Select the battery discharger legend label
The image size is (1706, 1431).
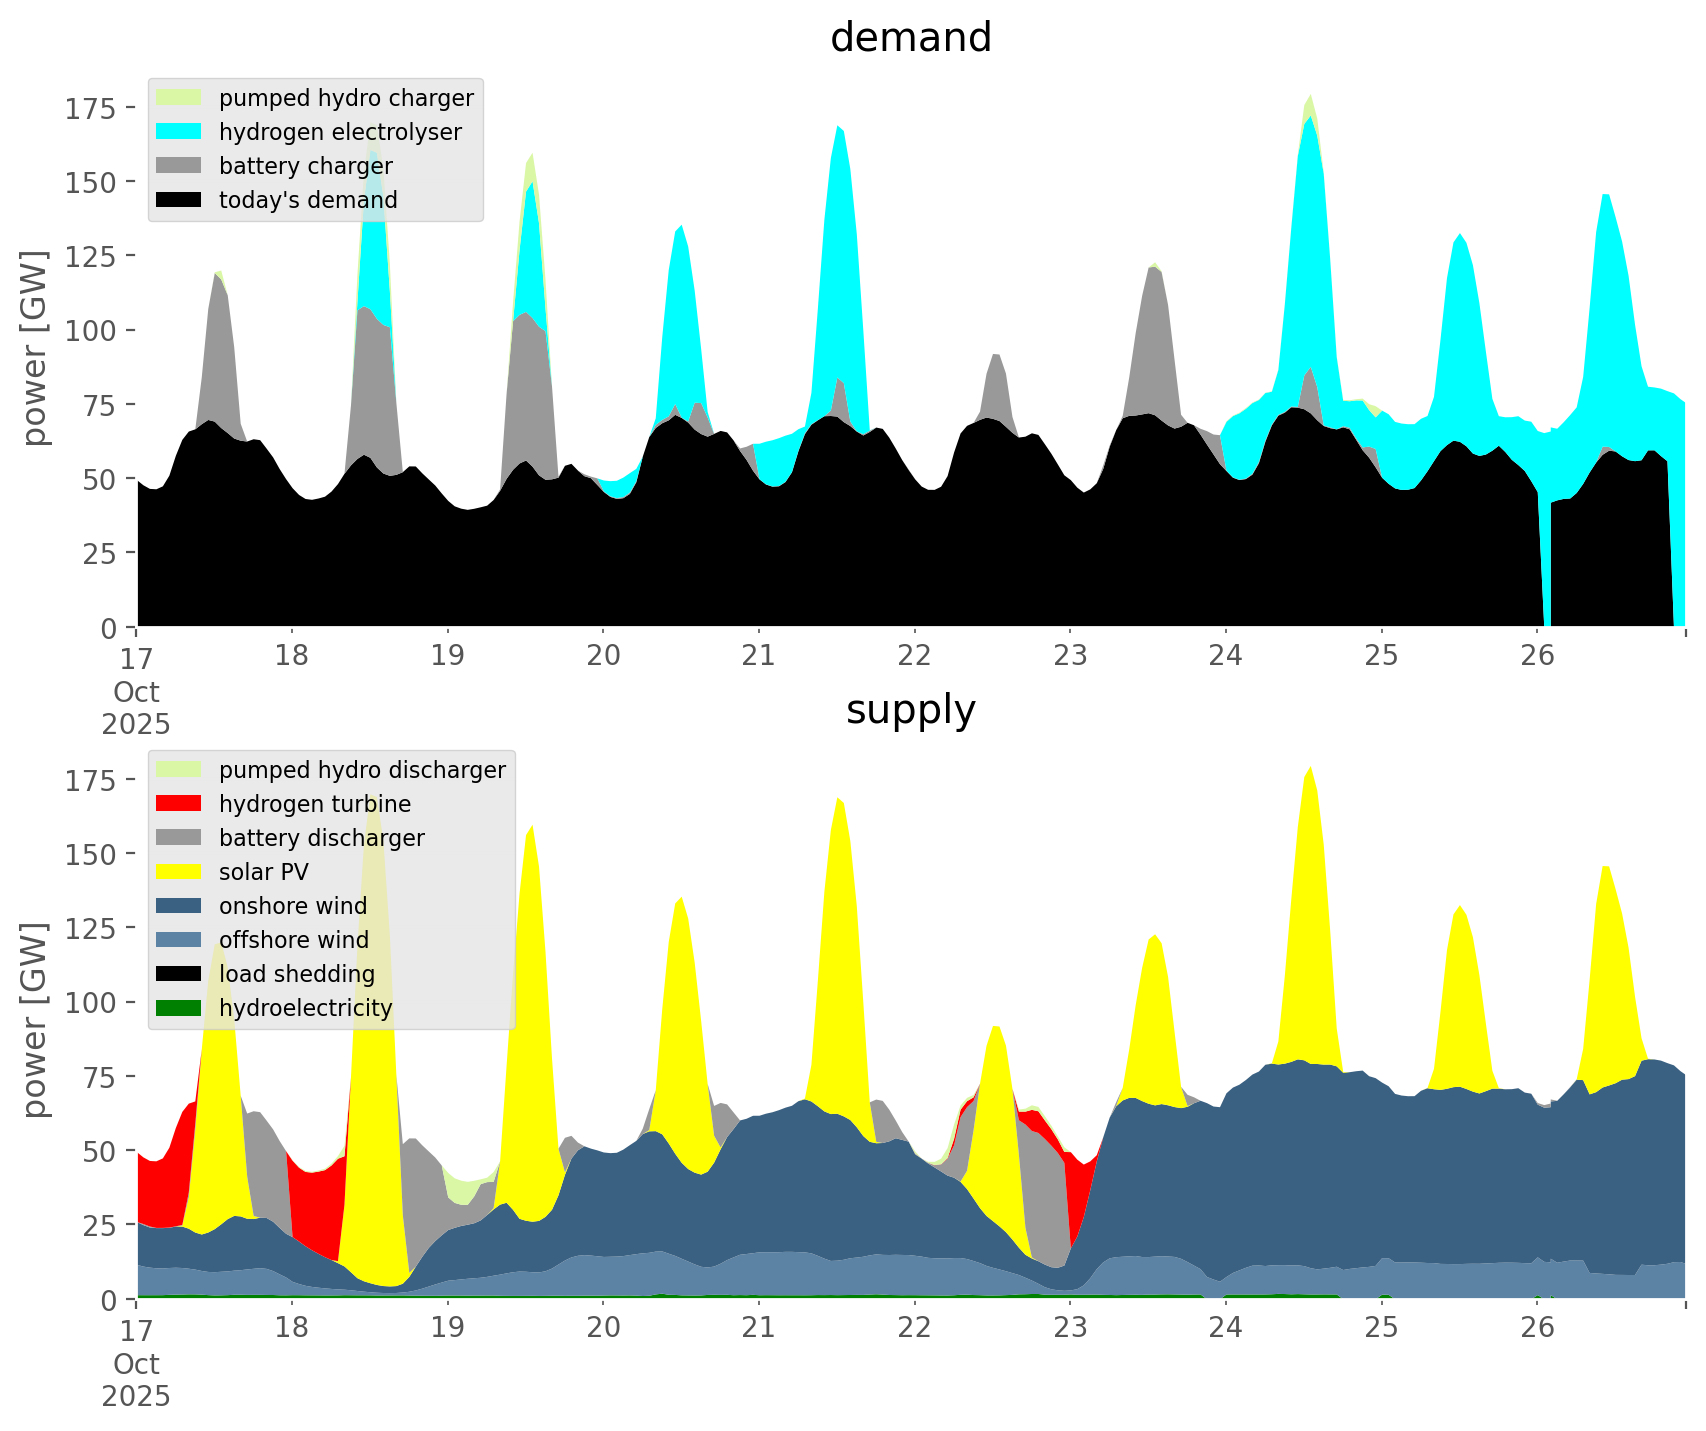321,838
